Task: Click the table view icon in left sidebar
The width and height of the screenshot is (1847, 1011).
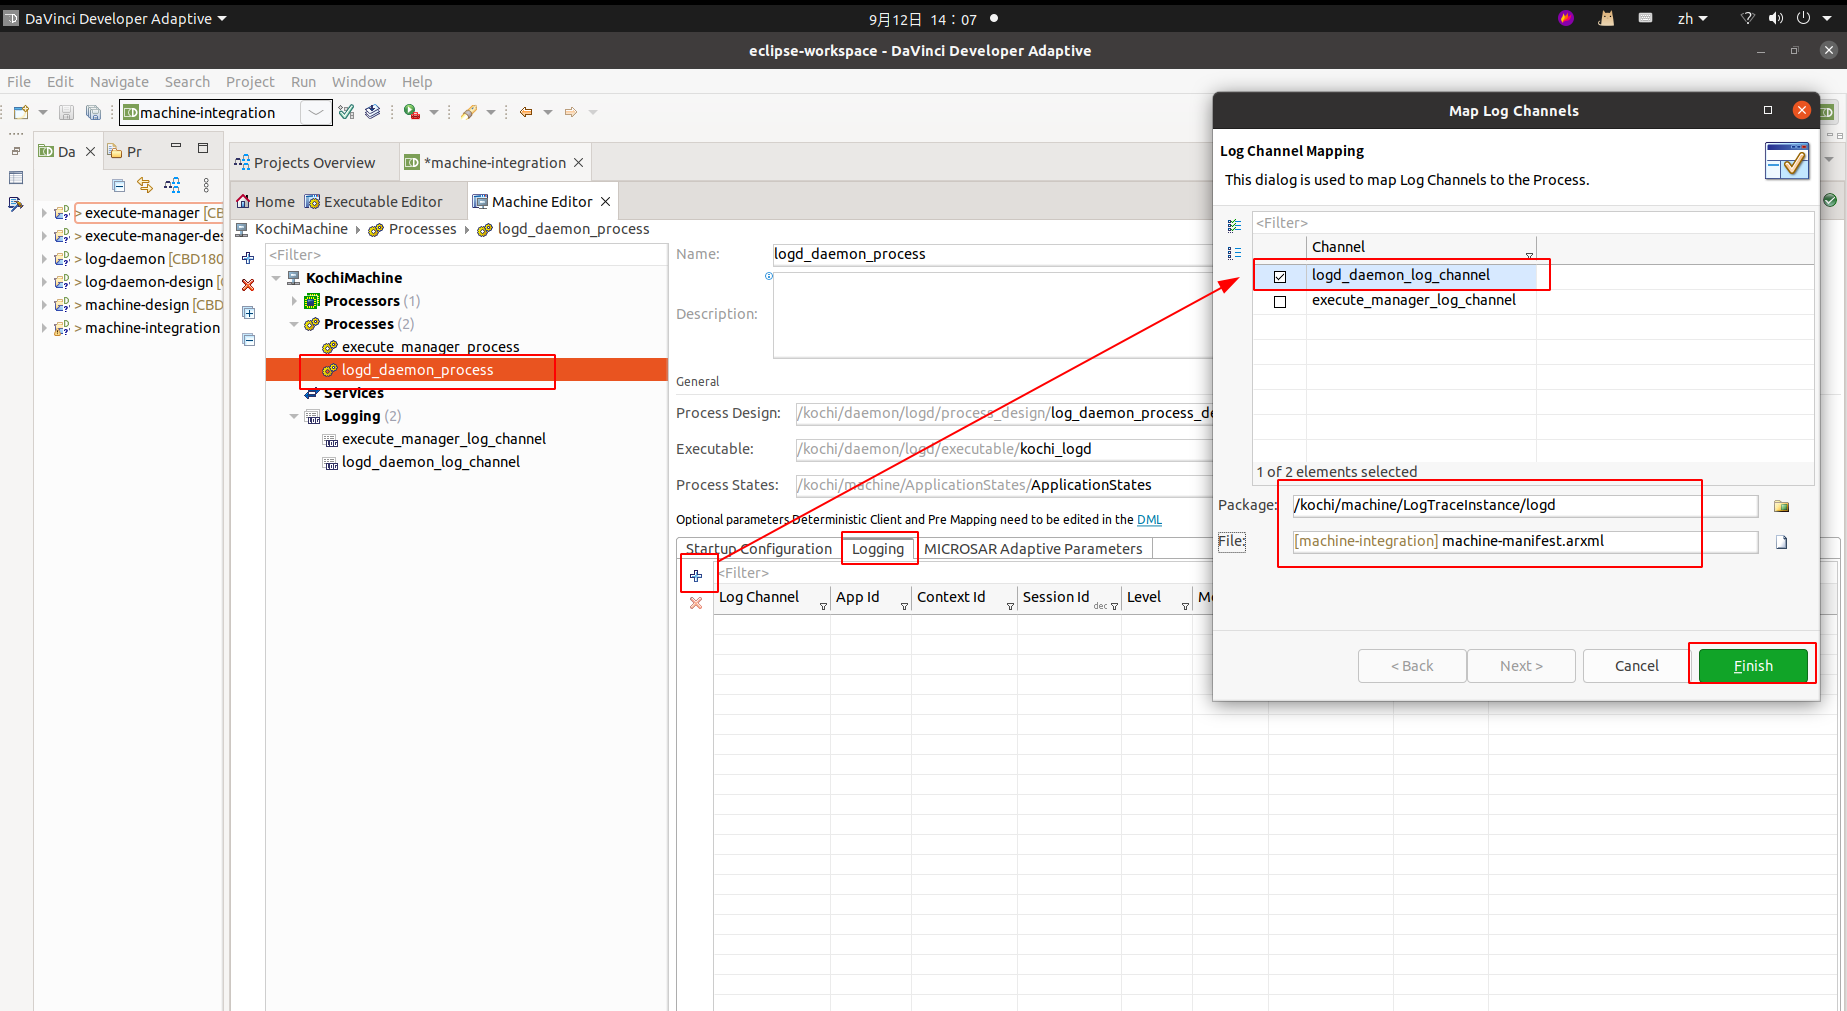Action: [16, 178]
